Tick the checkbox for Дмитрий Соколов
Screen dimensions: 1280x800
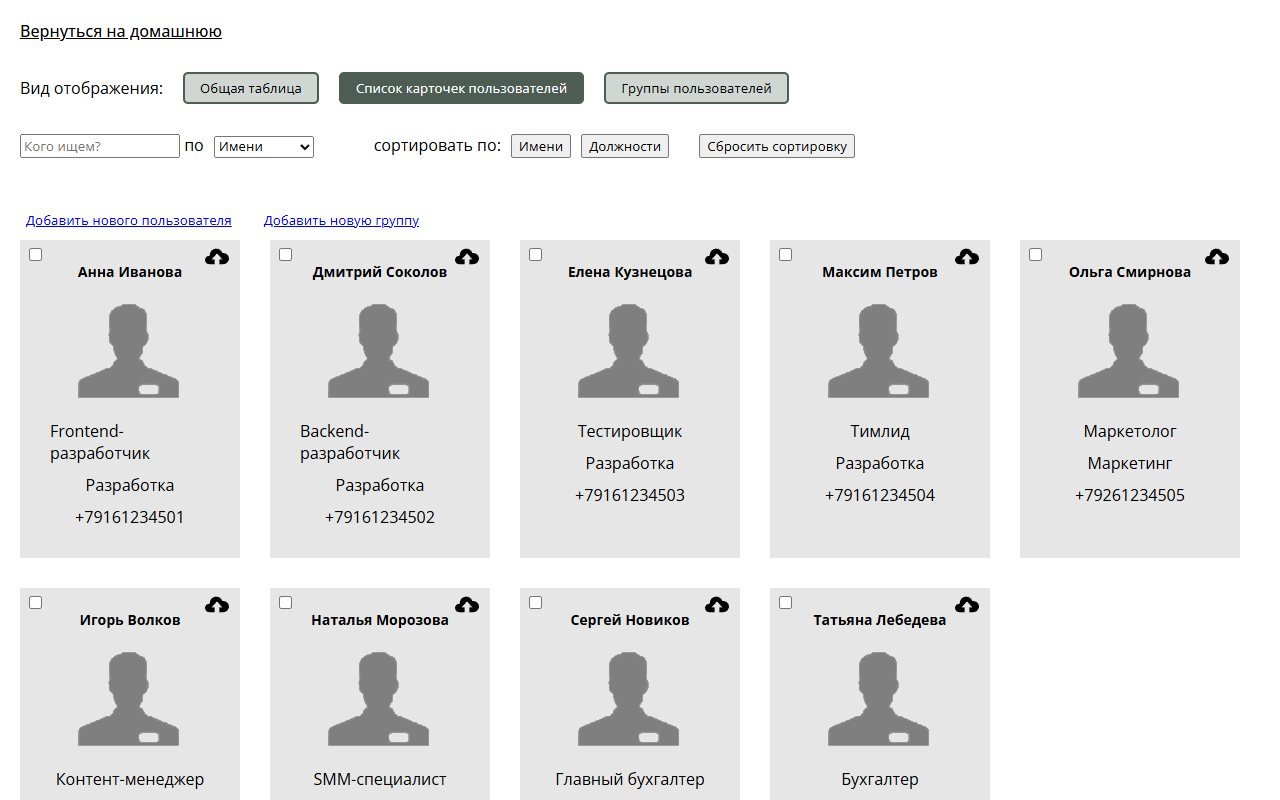coord(286,255)
